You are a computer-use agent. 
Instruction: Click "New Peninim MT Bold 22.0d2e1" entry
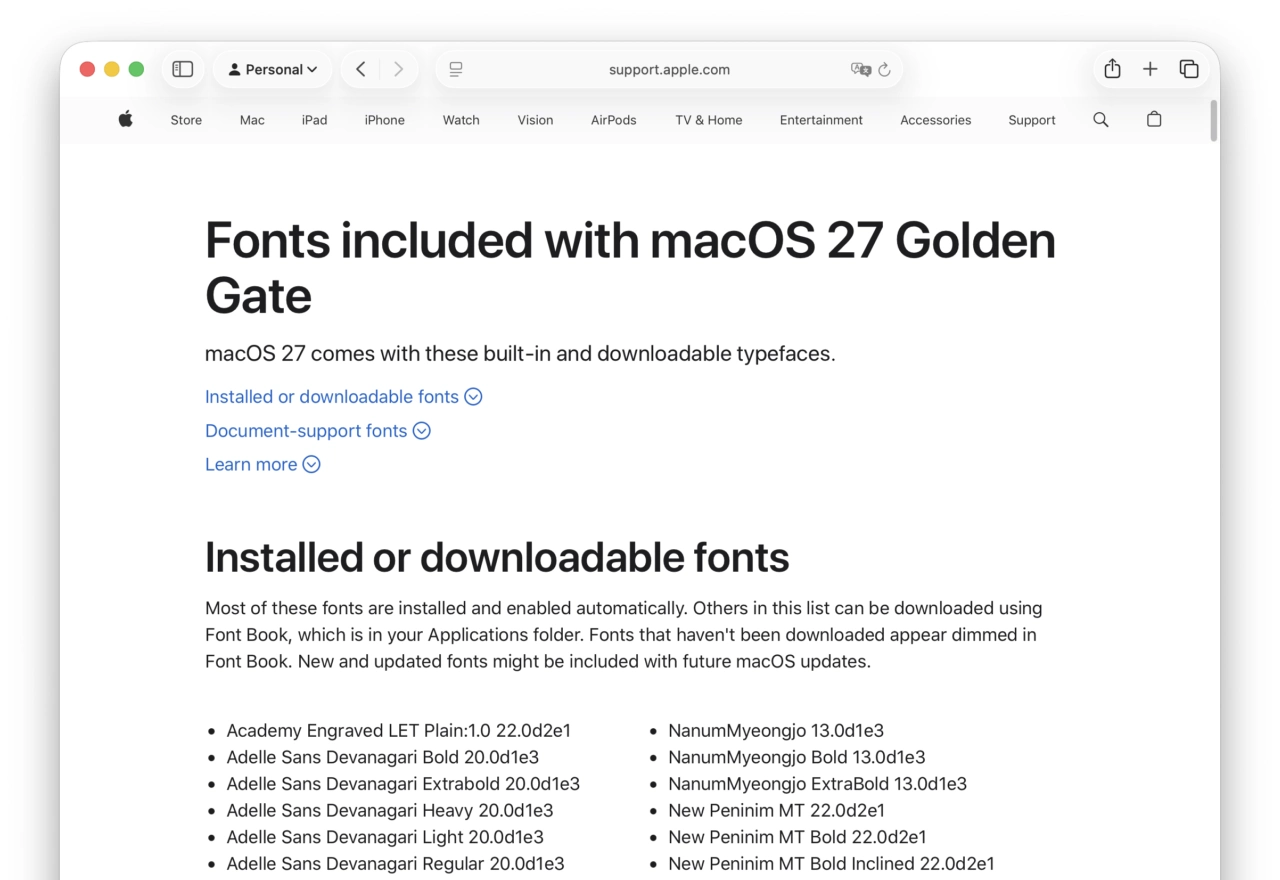pos(797,837)
